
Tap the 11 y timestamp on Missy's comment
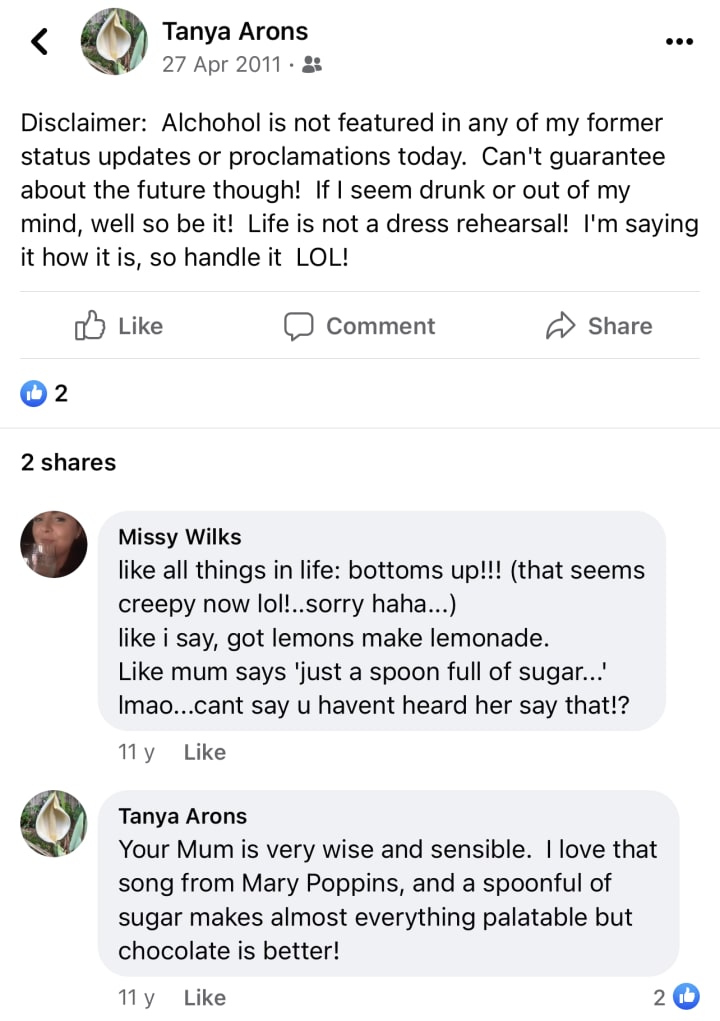tap(136, 752)
